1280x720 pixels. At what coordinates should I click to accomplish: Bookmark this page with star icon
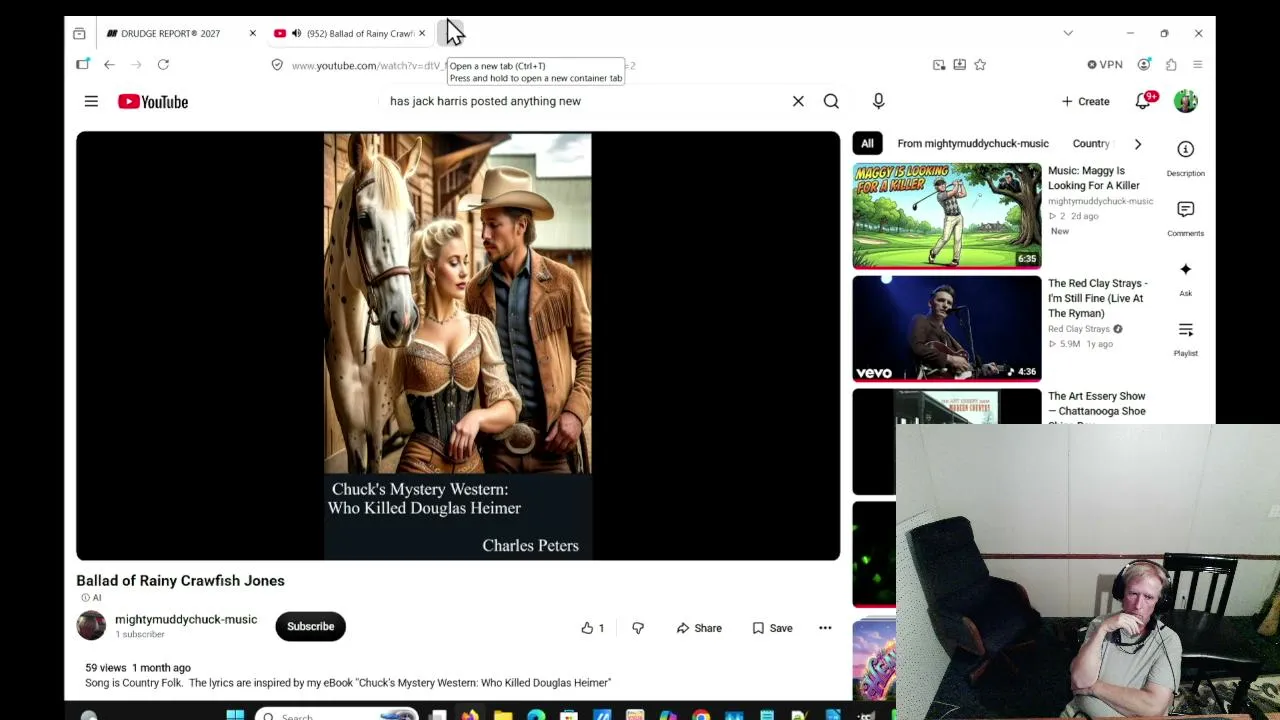point(980,65)
